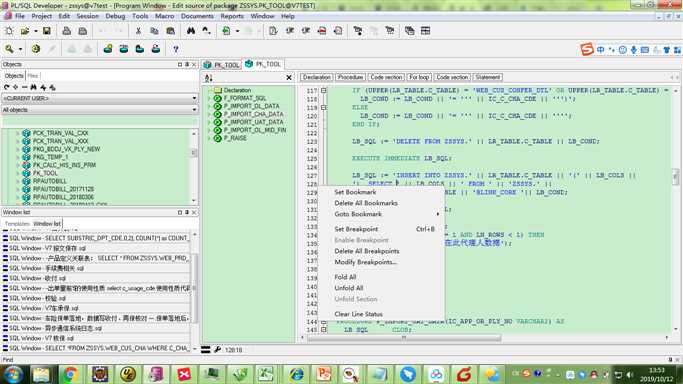This screenshot has height=384, width=683.
Task: Collapse the code fold at line 117
Action: point(324,91)
